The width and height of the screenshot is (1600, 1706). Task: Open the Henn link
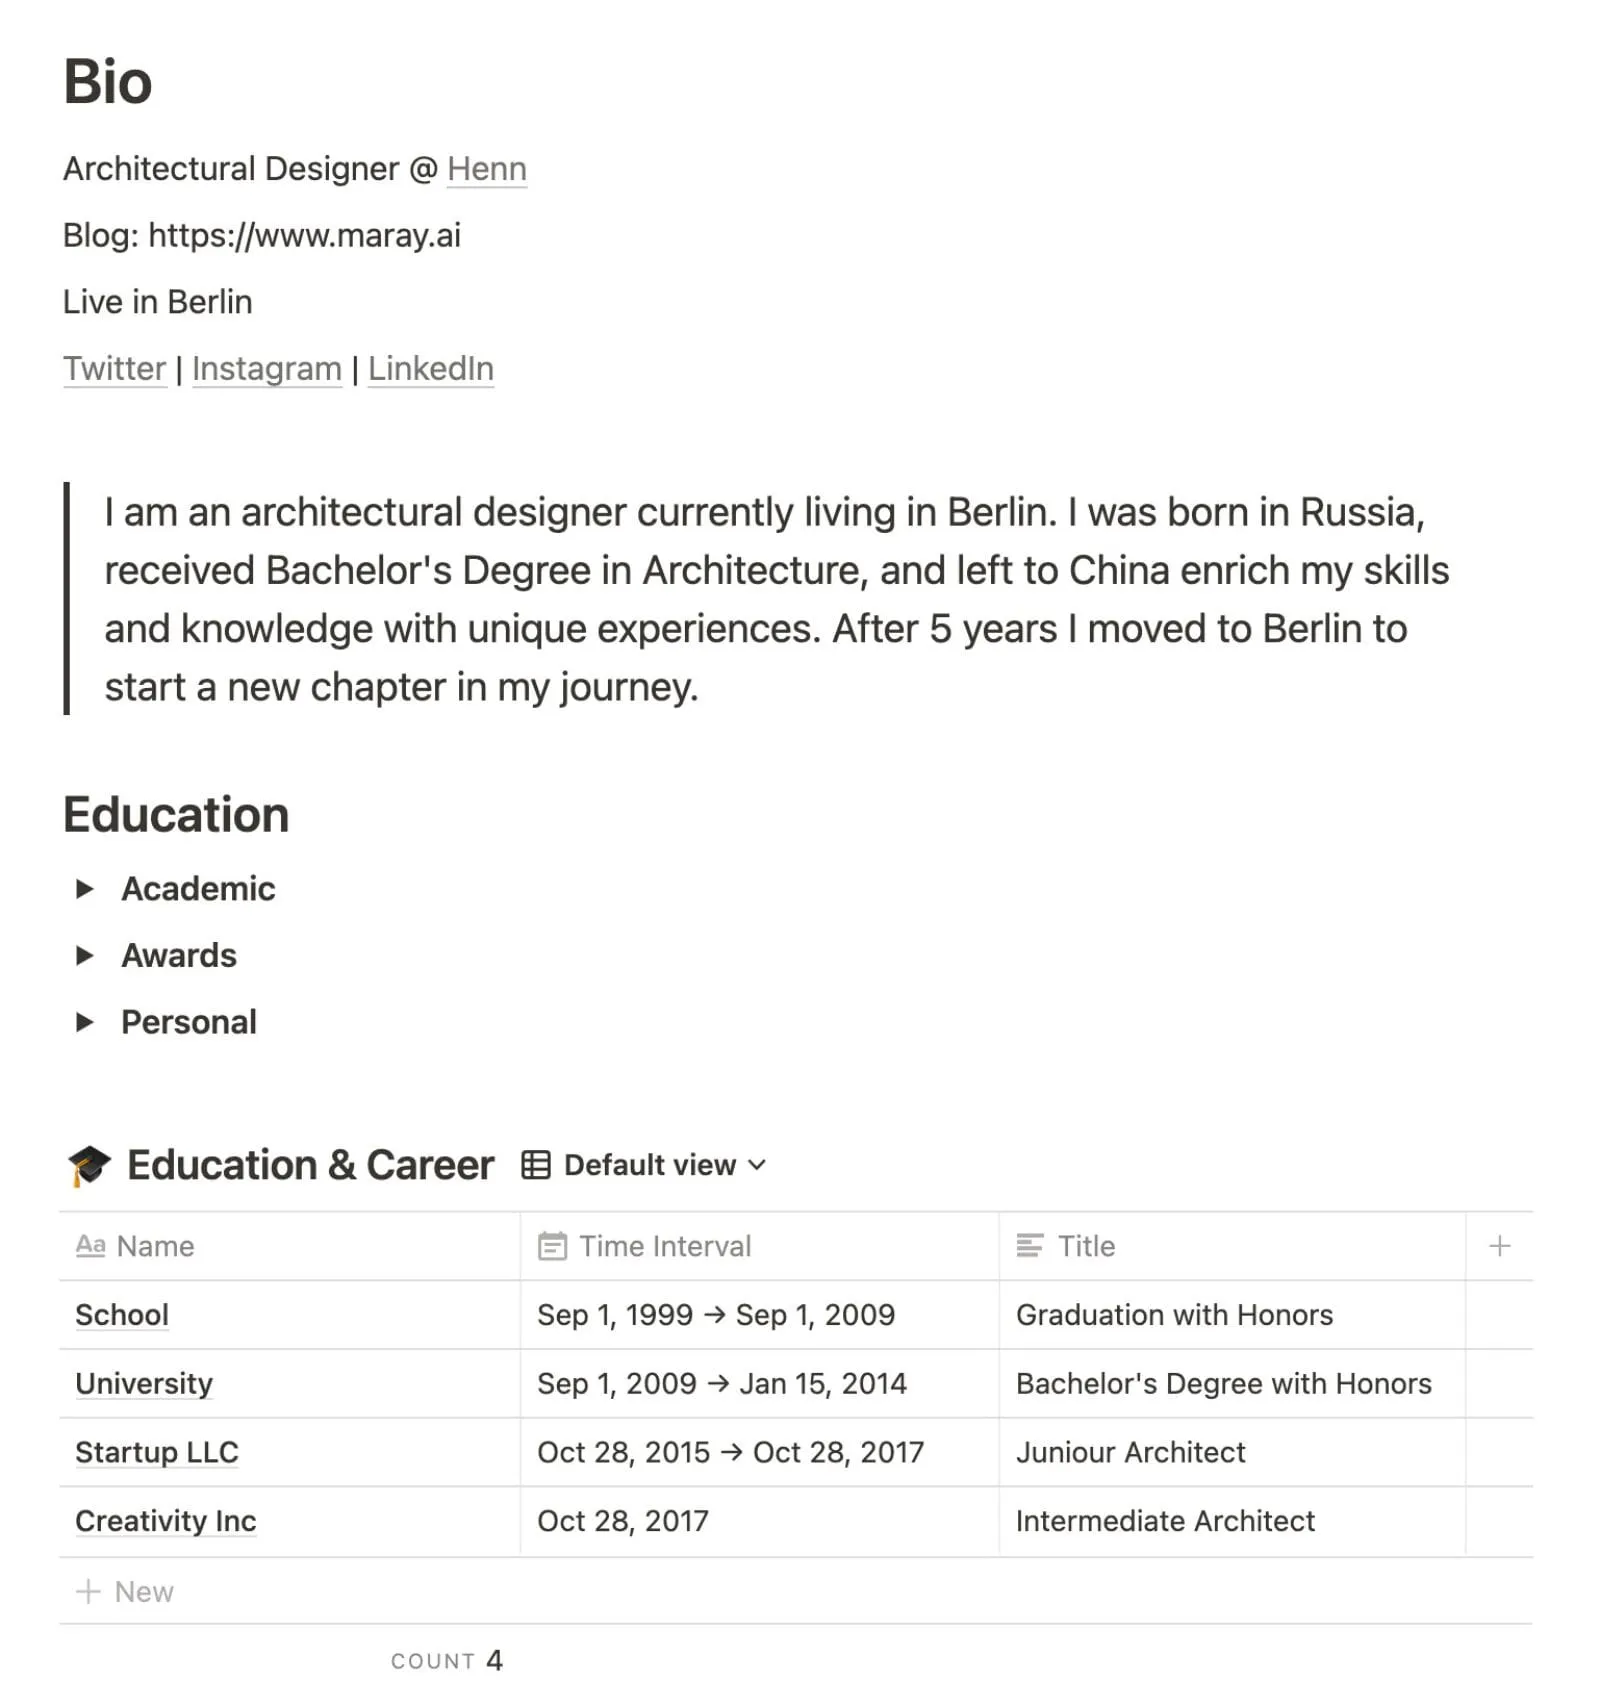click(487, 168)
